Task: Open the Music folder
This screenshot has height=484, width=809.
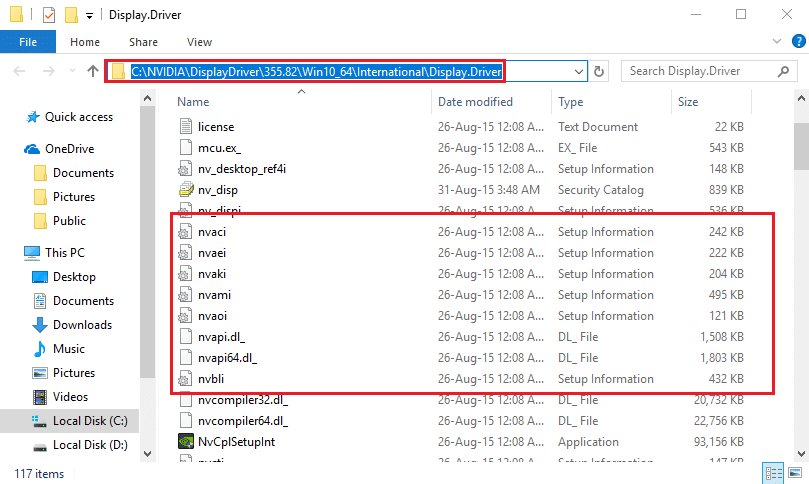Action: tap(69, 349)
